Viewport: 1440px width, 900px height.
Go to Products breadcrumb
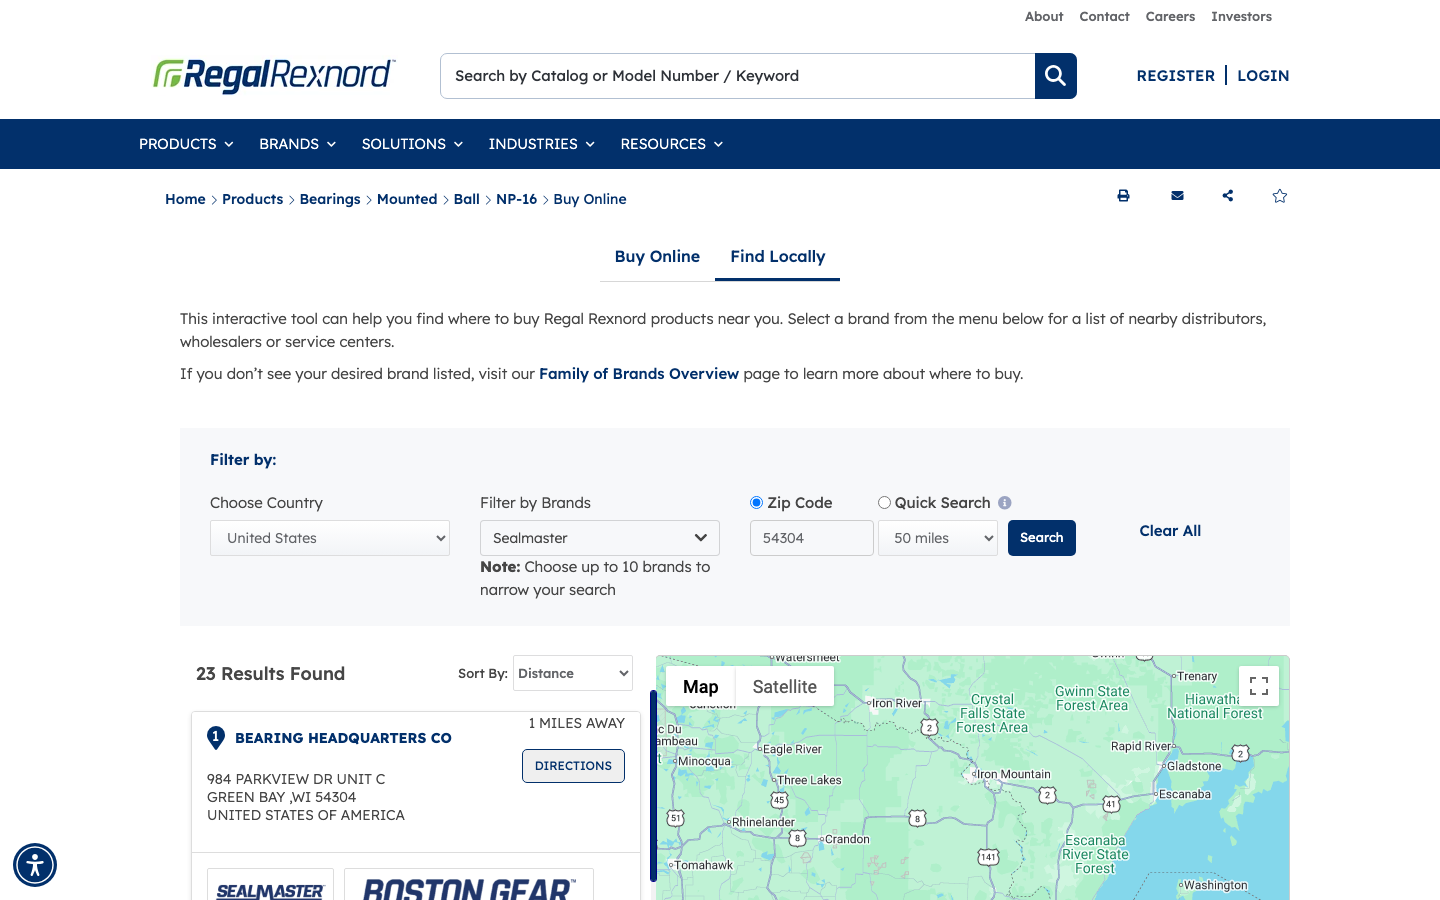coord(253,199)
